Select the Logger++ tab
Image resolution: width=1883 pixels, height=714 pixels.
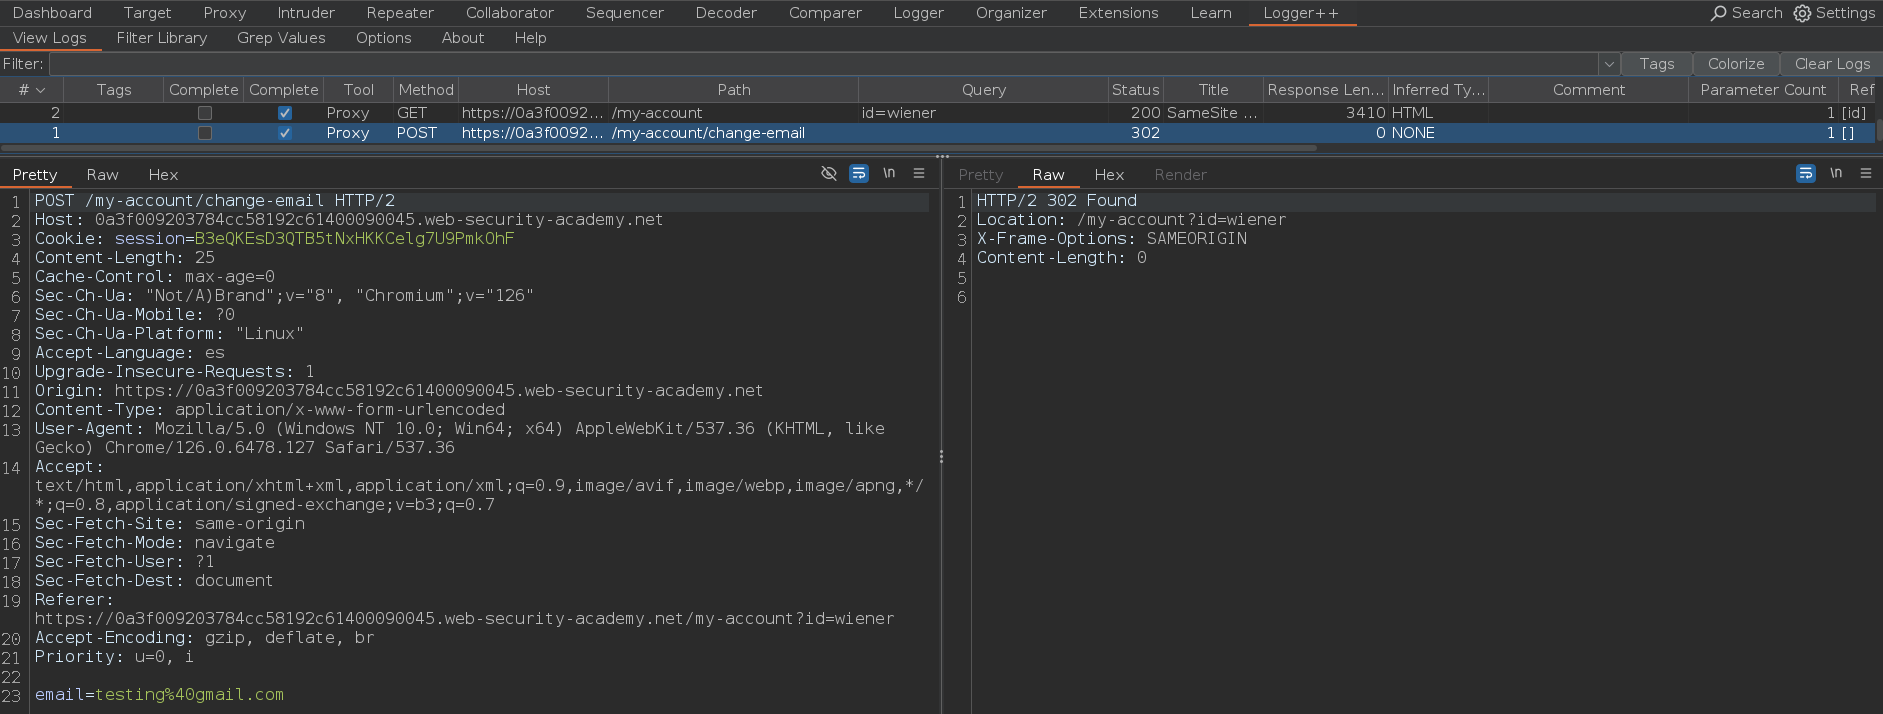pos(1301,13)
